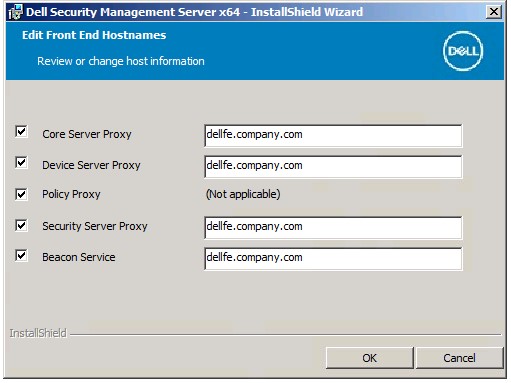Viewport: 511px width, 383px height.
Task: Click the Beacon Service hostname field
Action: pos(333,259)
